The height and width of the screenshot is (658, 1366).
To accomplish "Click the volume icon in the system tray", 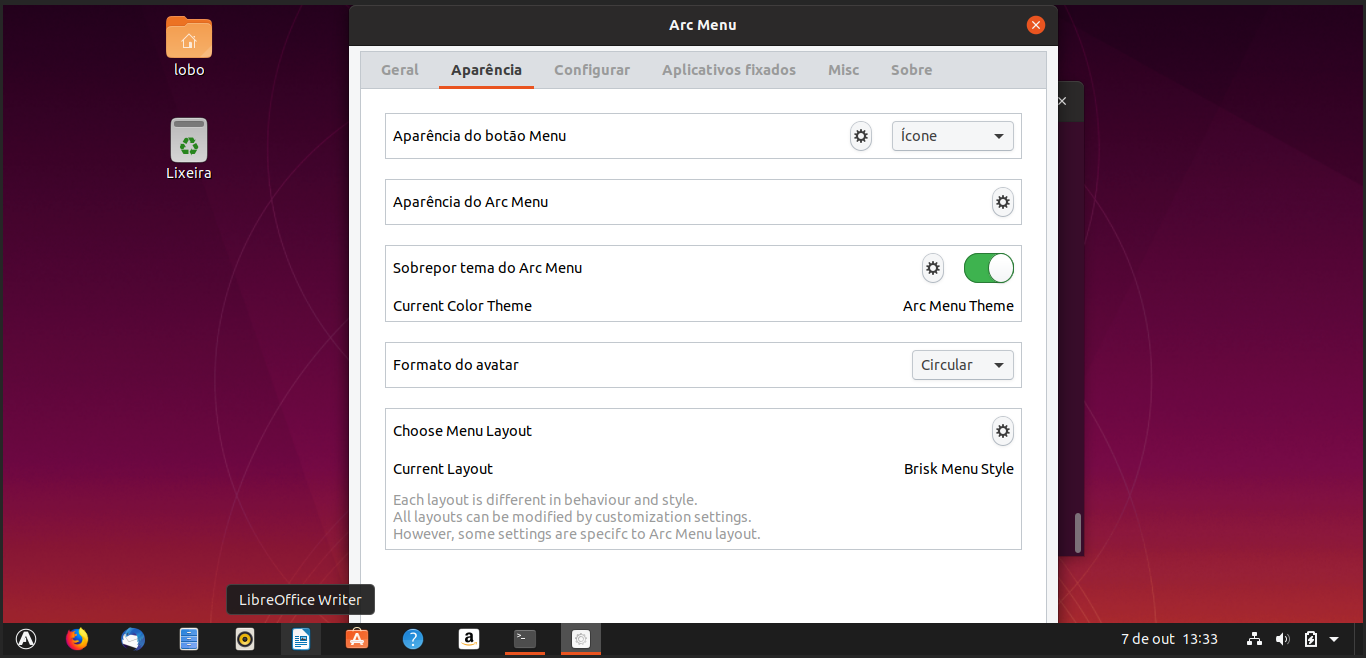I will coord(1282,638).
